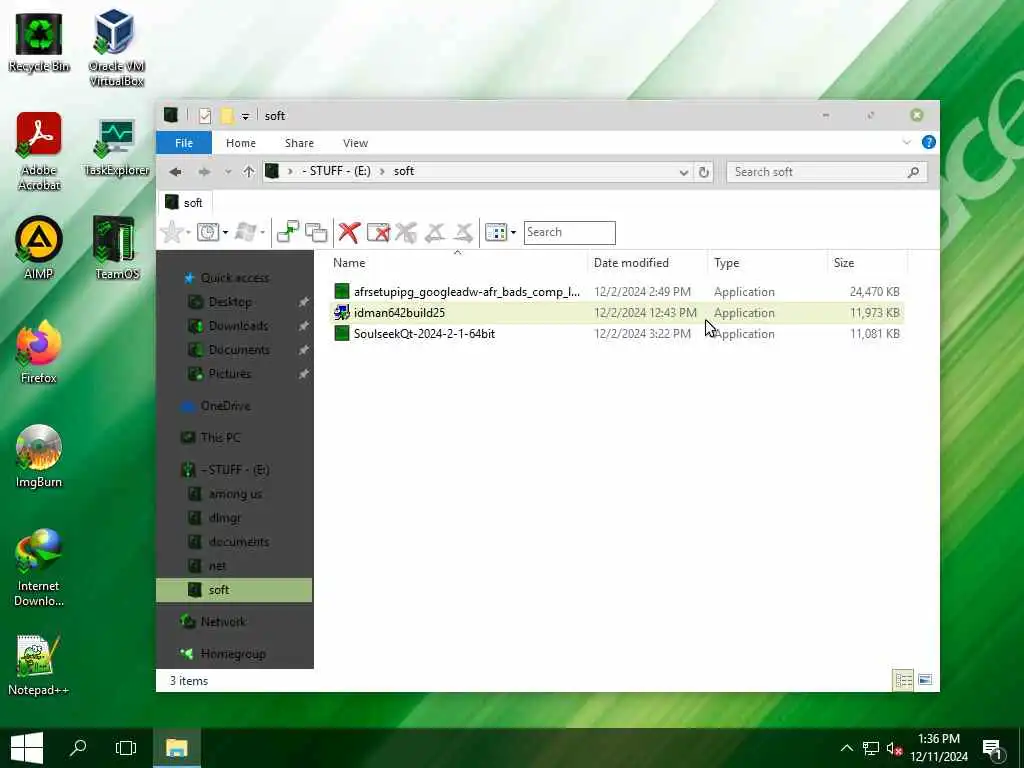Viewport: 1024px width, 768px height.
Task: Open Oracle VM VirtualBox desktop icon
Action: click(x=116, y=47)
